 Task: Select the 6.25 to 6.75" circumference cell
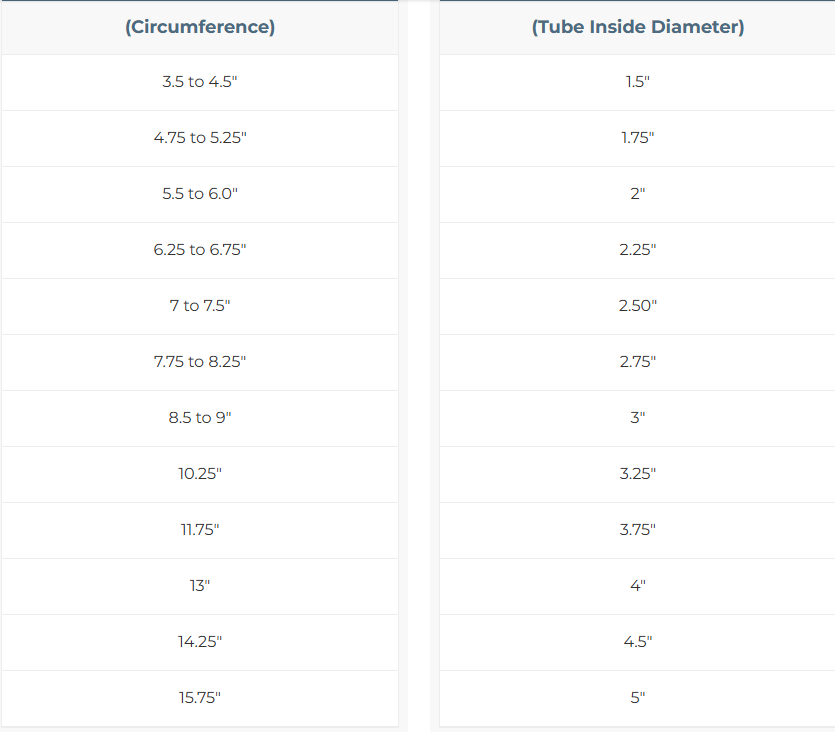coord(200,250)
